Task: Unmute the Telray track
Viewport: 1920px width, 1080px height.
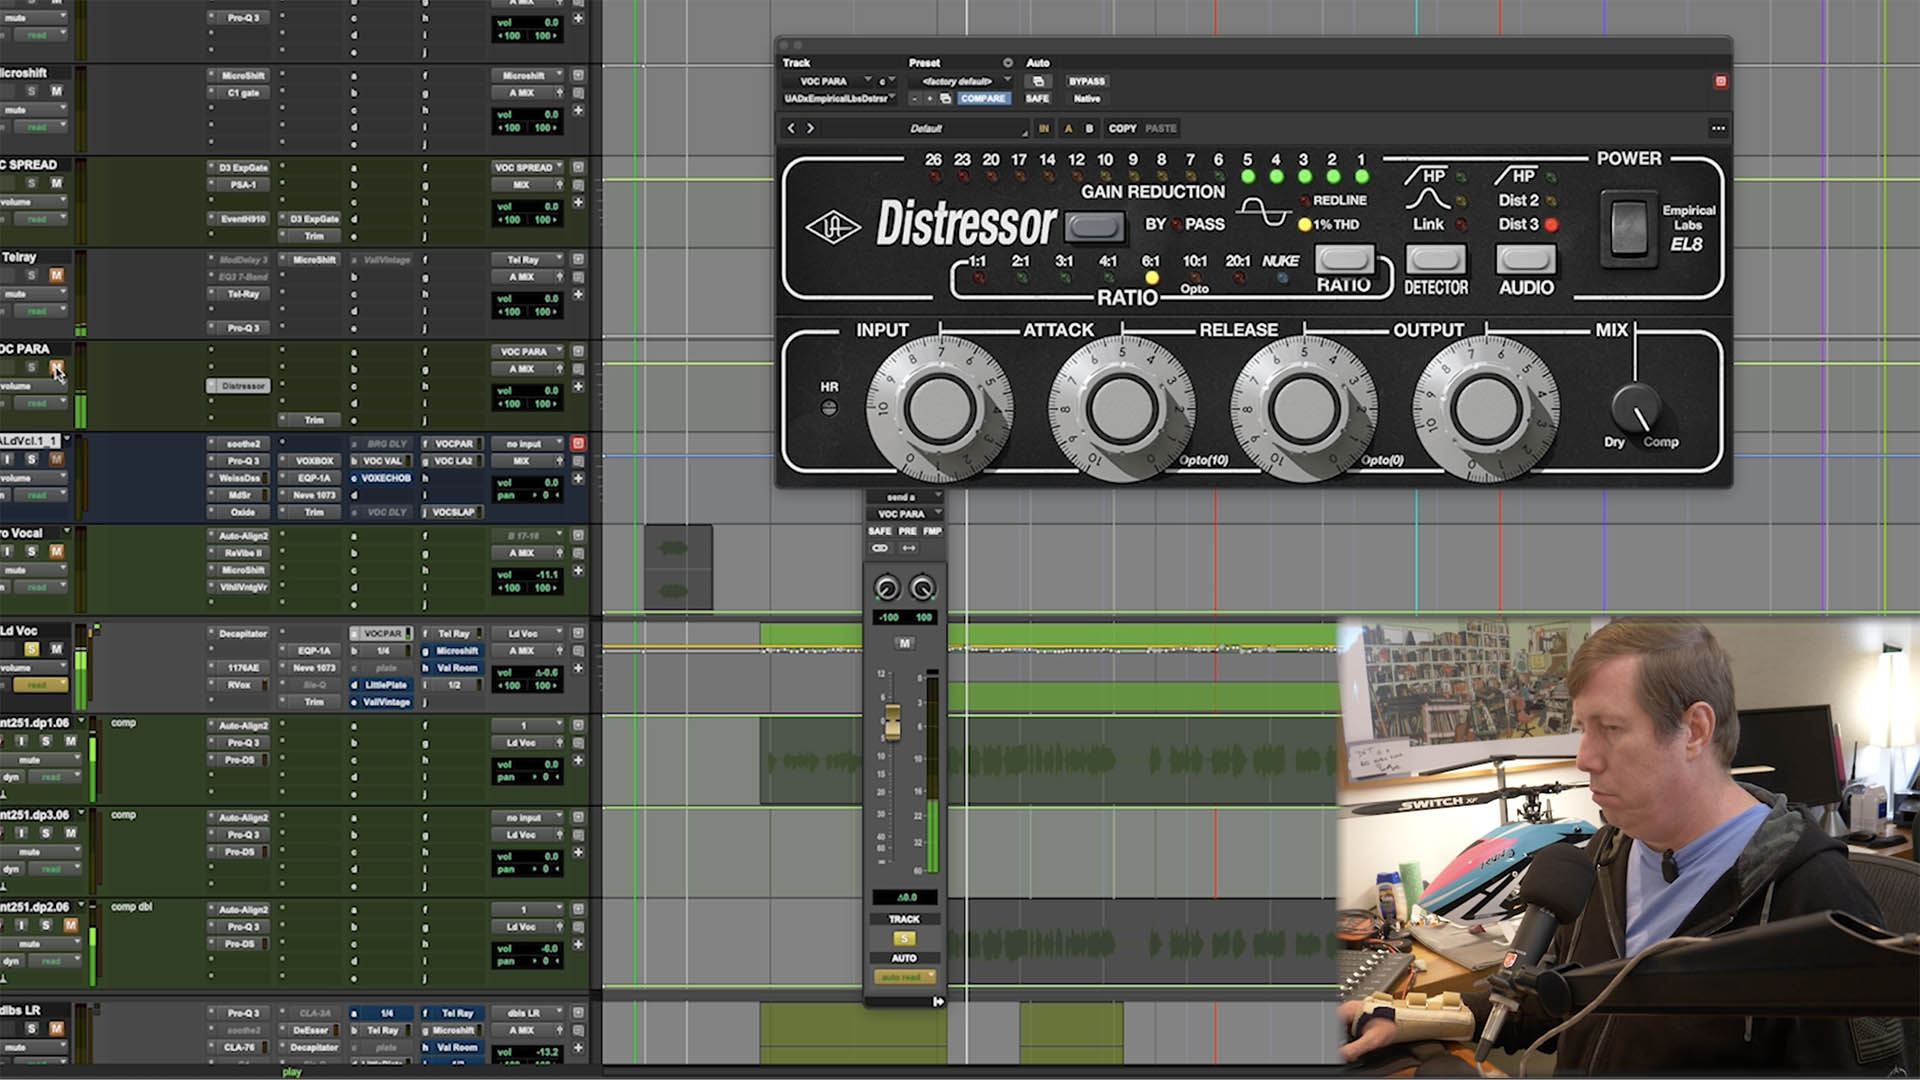Action: pyautogui.click(x=56, y=275)
